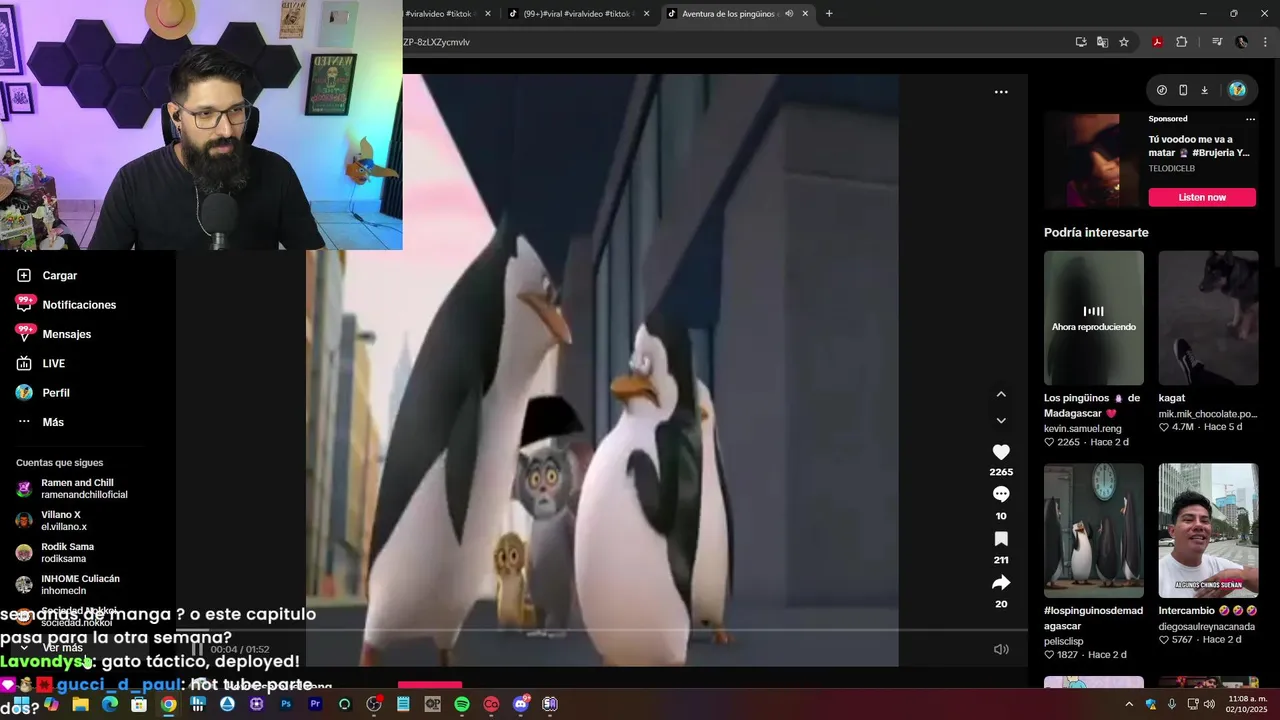Viewport: 1280px width, 720px height.
Task: Click username diegosaulreynacanada
Action: coord(1207,627)
